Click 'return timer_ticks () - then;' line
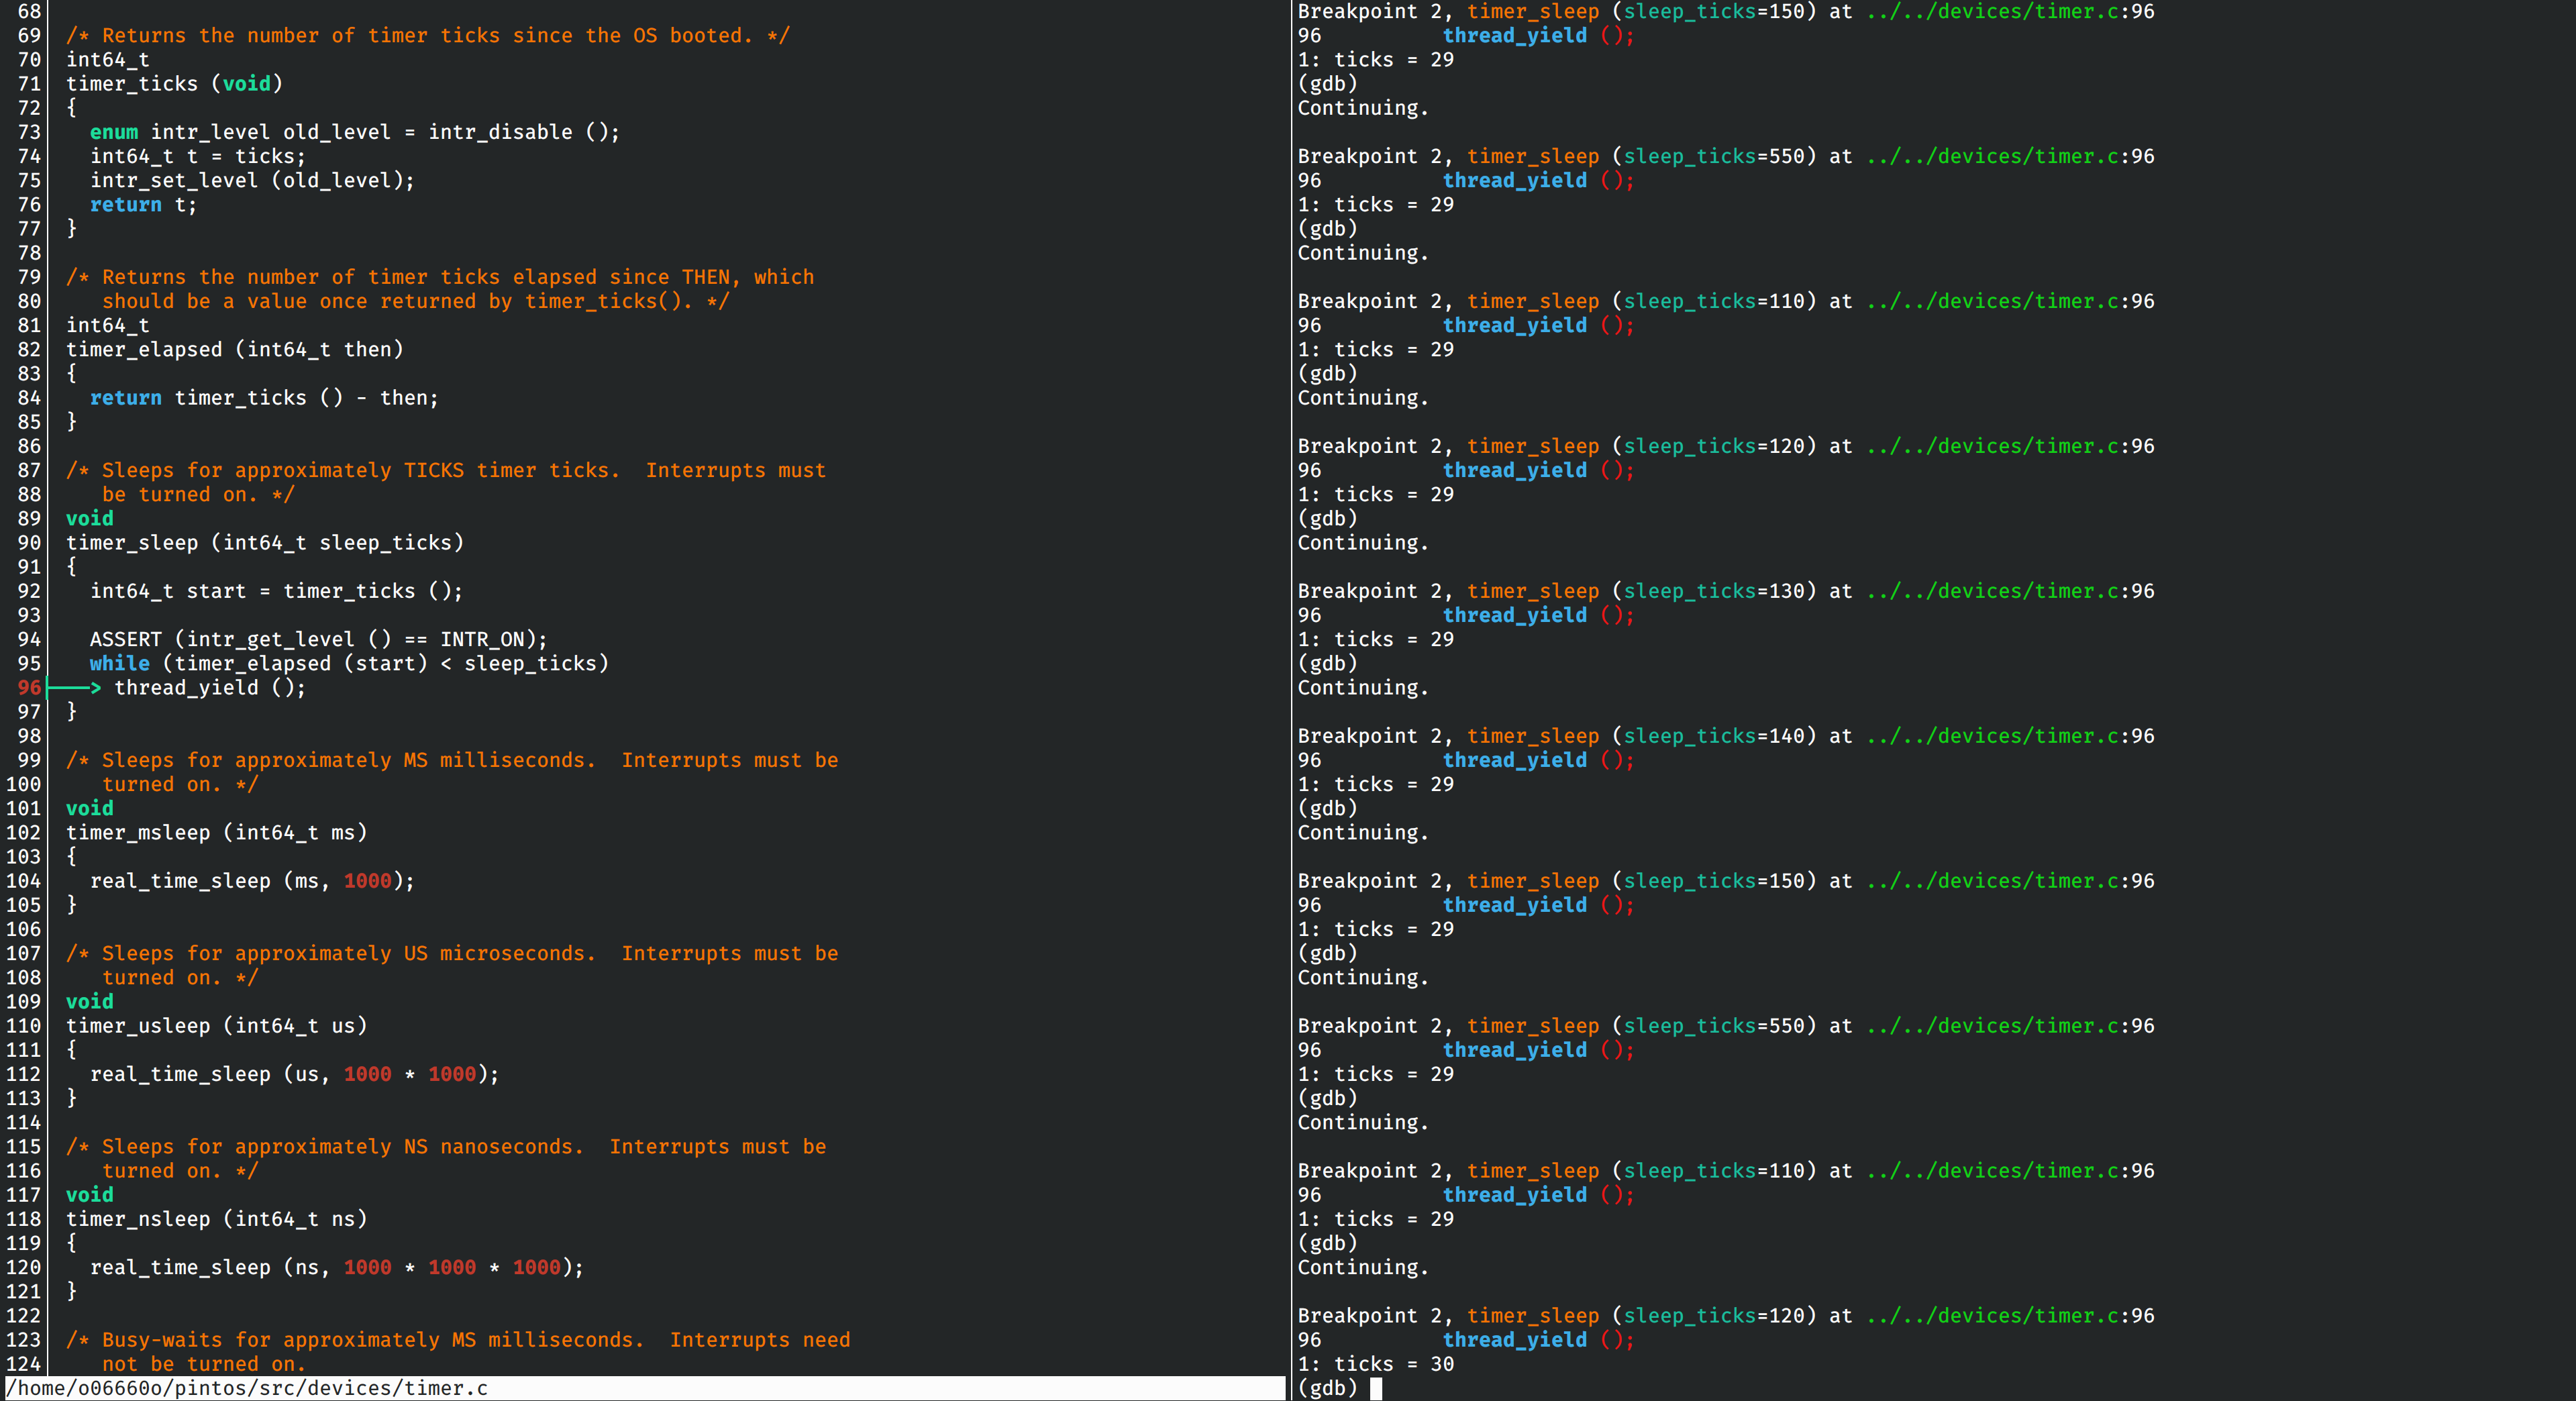The height and width of the screenshot is (1401, 2576). [264, 398]
